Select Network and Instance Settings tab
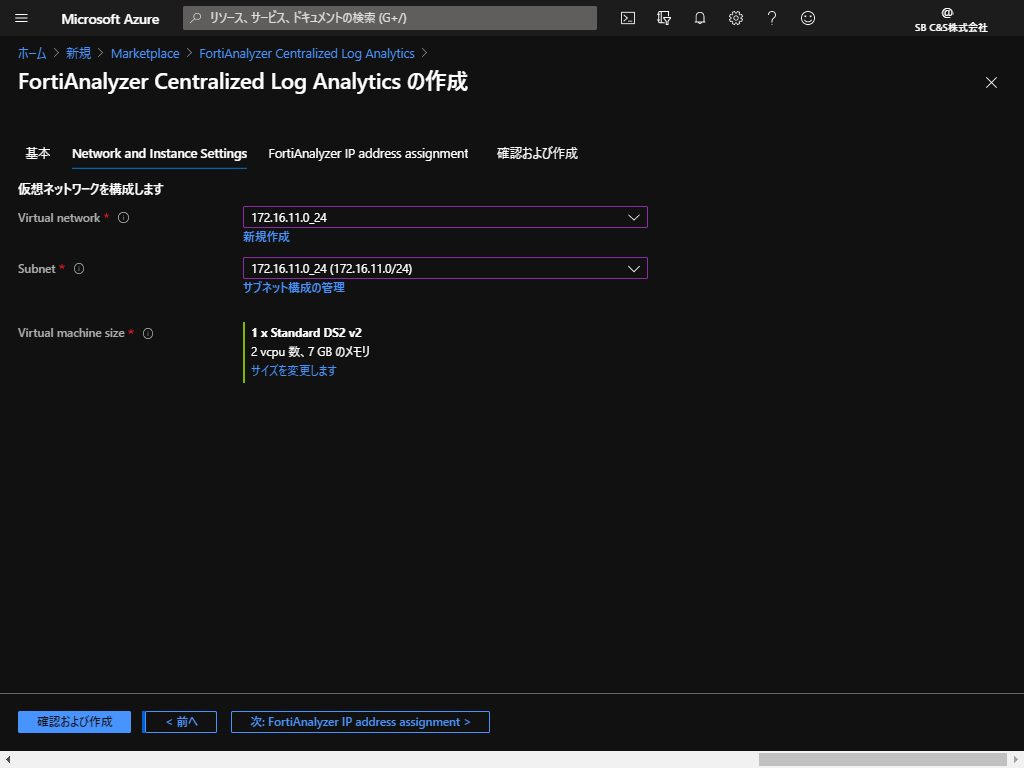1024x768 pixels. [x=159, y=153]
